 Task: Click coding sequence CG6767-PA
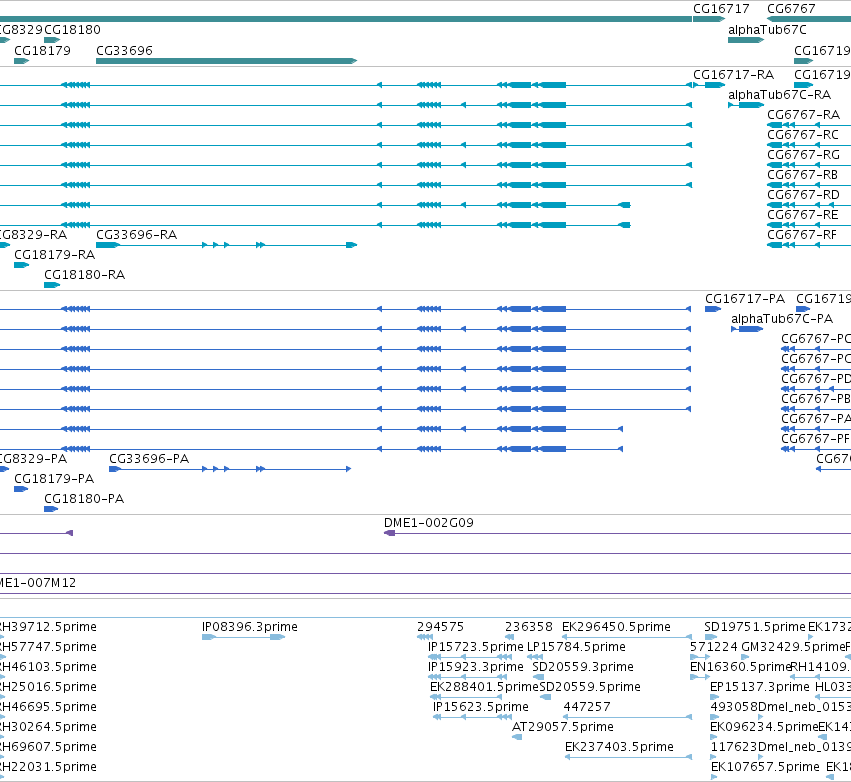(x=816, y=419)
